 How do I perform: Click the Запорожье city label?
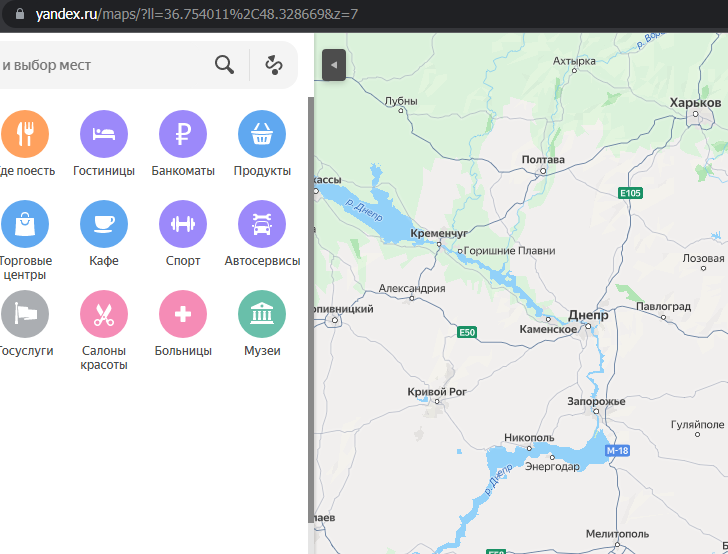pyautogui.click(x=596, y=401)
